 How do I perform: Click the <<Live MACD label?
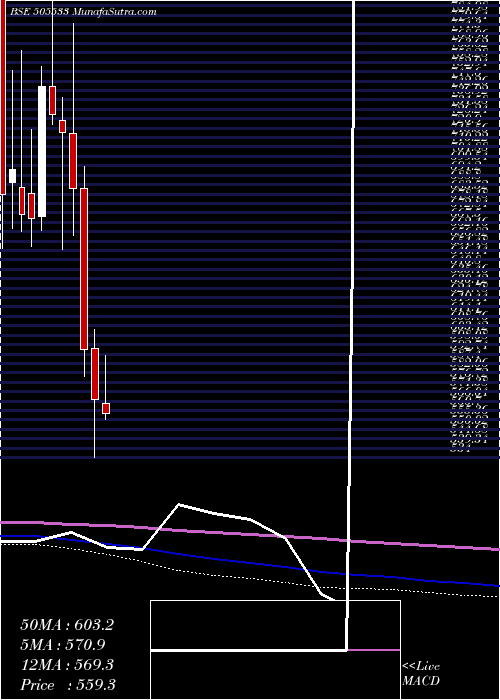point(421,674)
